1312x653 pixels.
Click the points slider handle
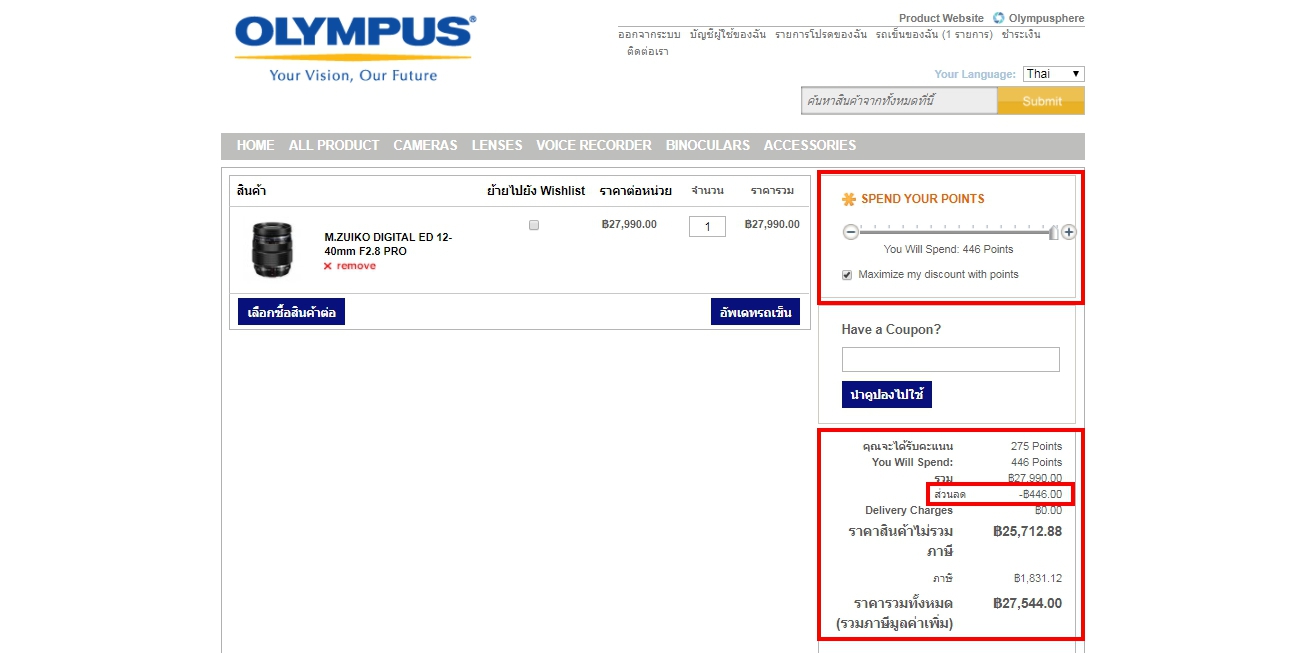1053,232
